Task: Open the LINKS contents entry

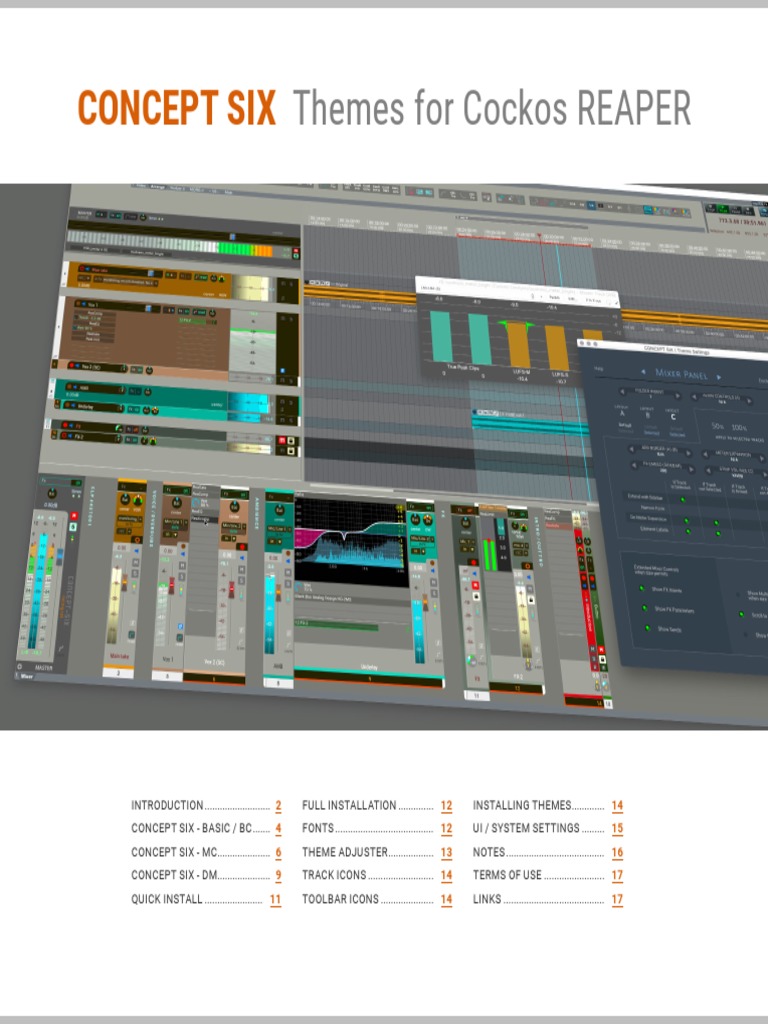Action: coord(548,899)
